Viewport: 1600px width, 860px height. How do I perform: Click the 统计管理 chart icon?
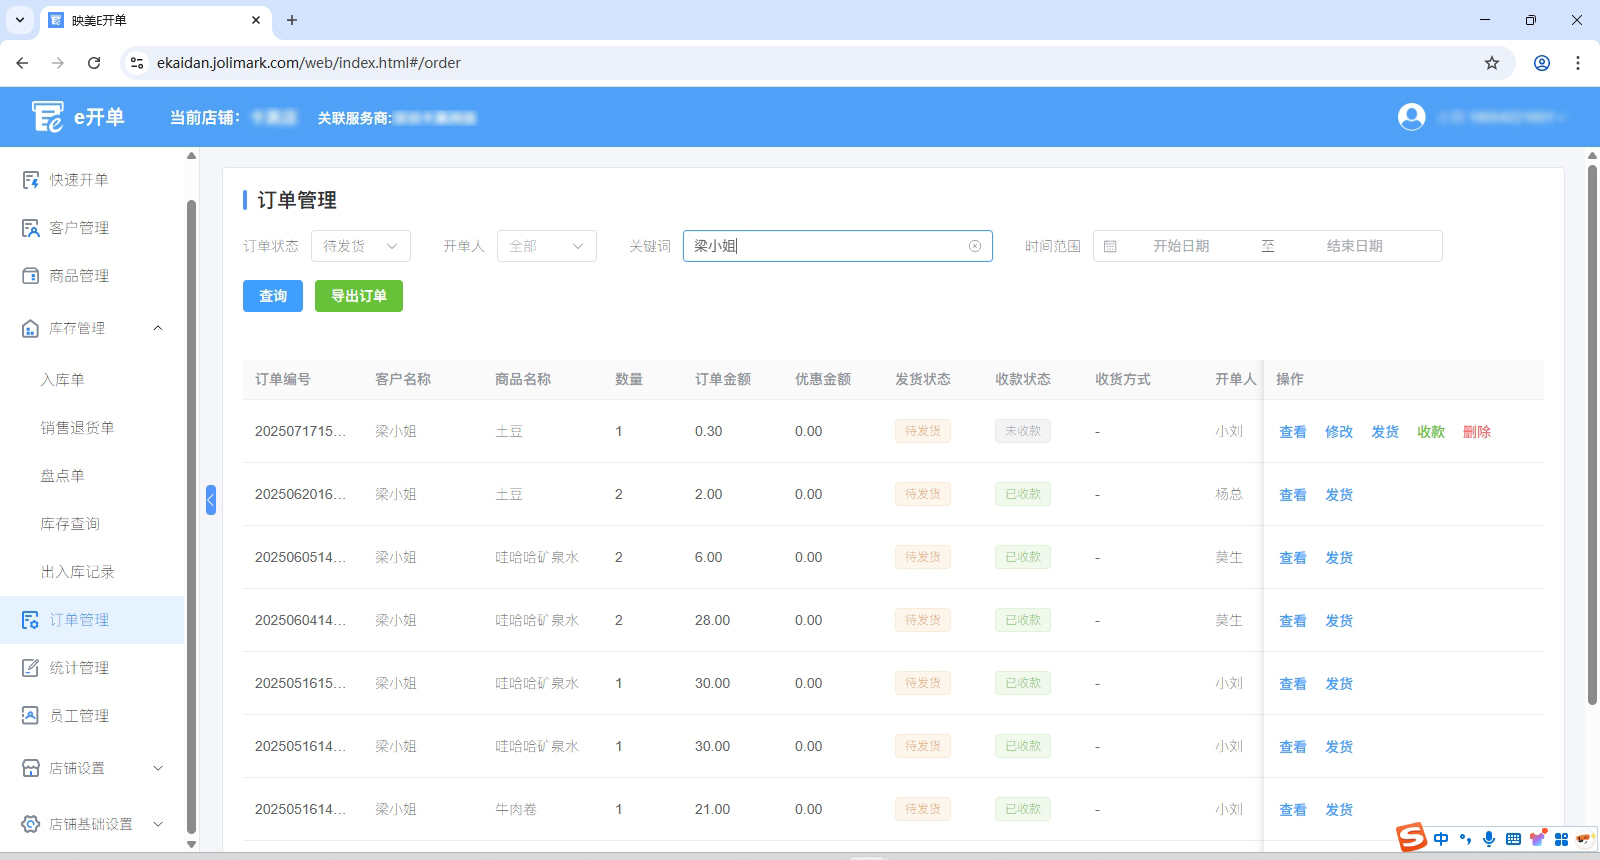(31, 668)
